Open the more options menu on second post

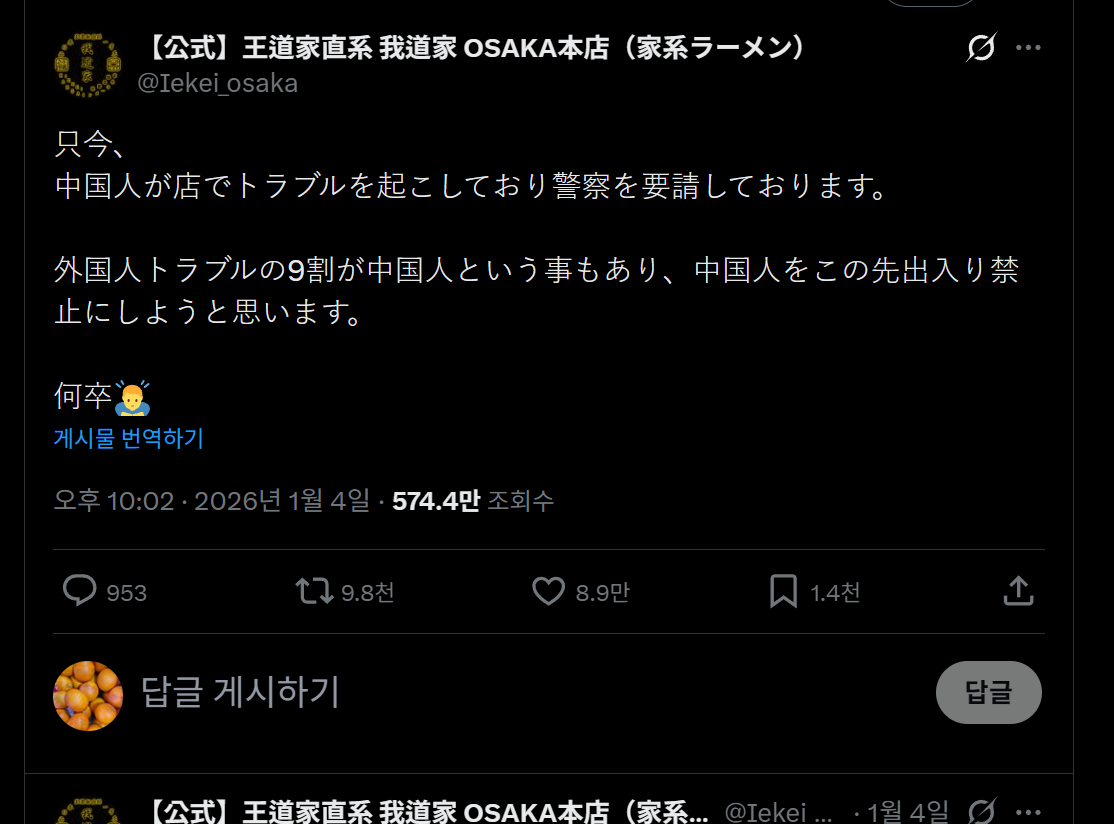(1028, 811)
